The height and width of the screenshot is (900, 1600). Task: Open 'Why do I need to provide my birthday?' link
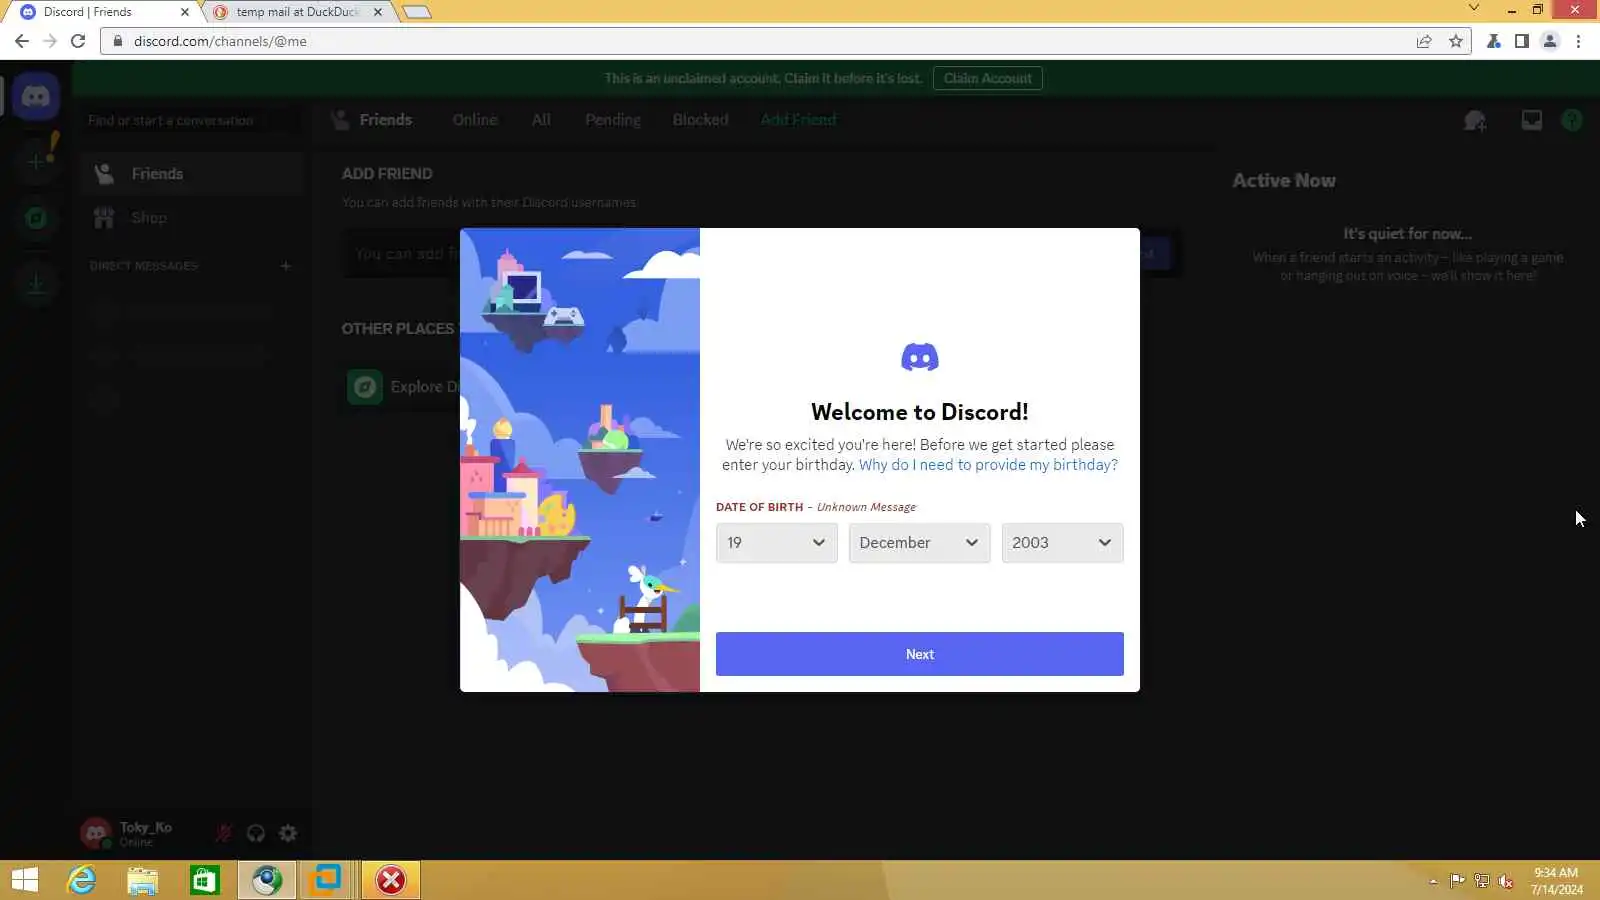988,465
